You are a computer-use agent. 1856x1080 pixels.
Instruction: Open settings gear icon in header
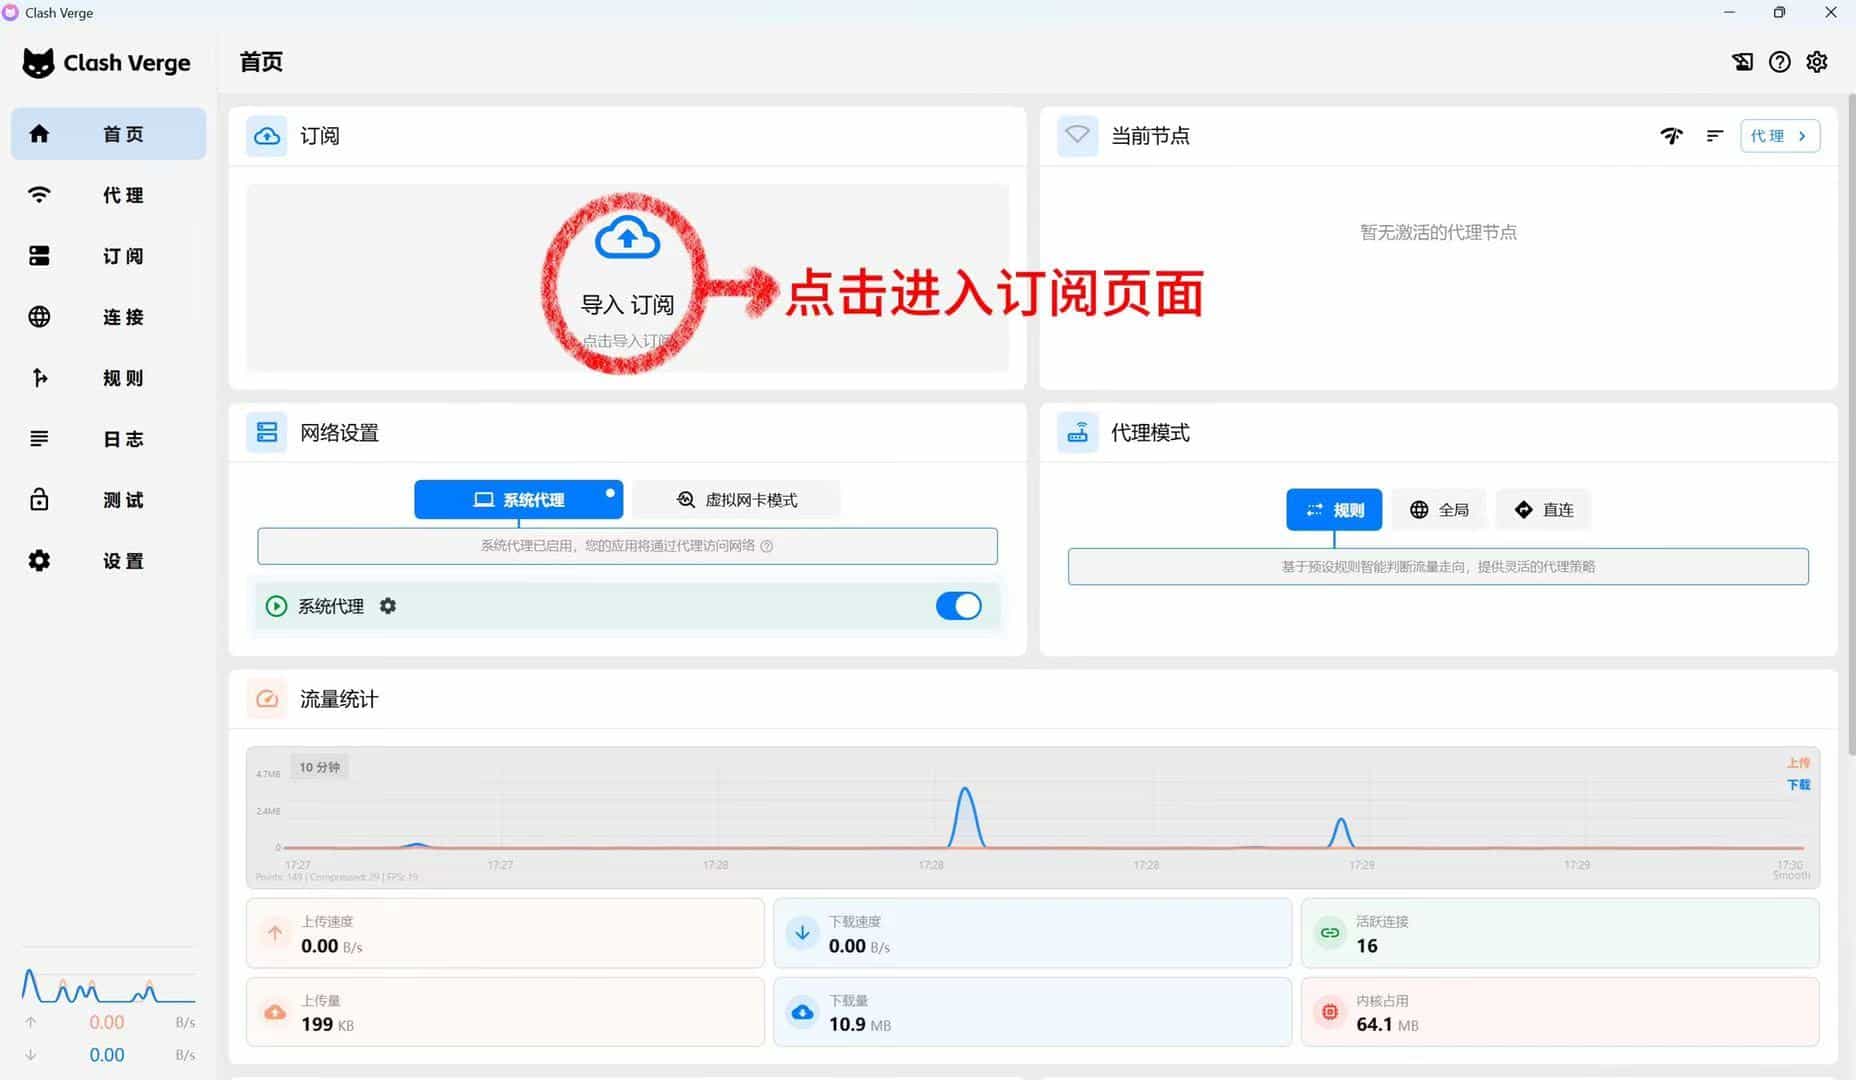[x=1817, y=62]
